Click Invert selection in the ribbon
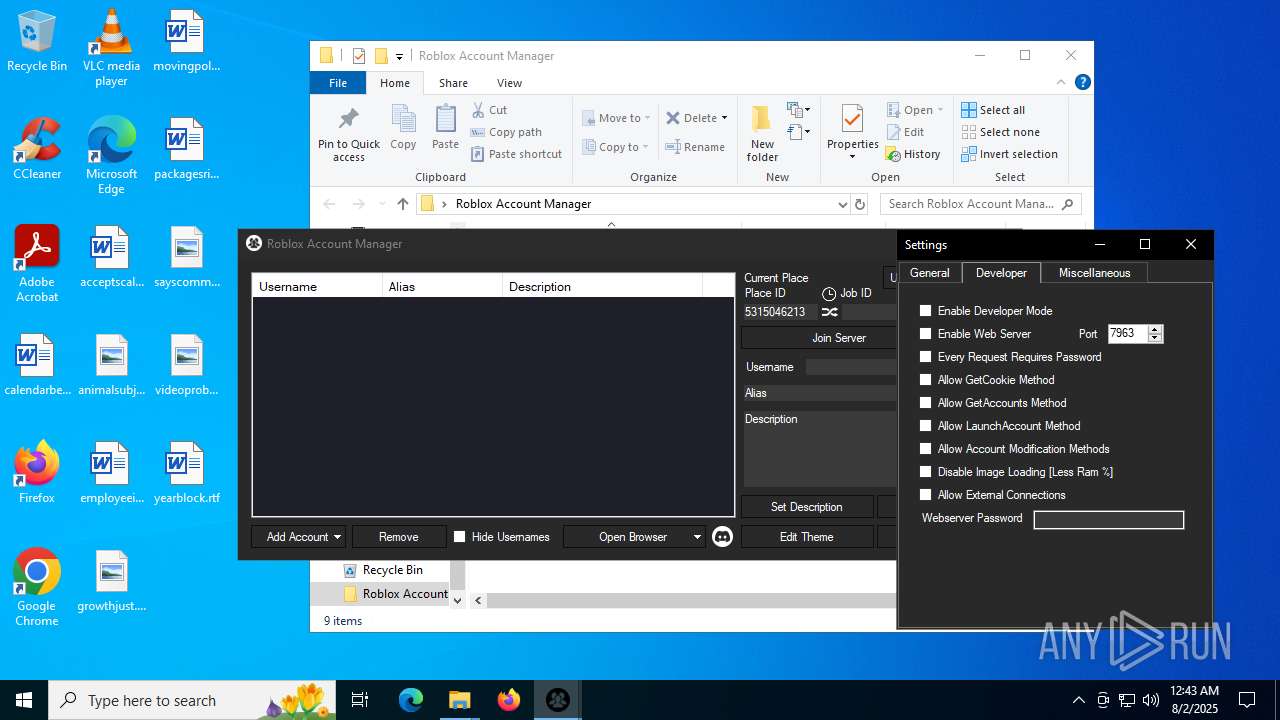Image resolution: width=1280 pixels, height=720 pixels. [1009, 154]
